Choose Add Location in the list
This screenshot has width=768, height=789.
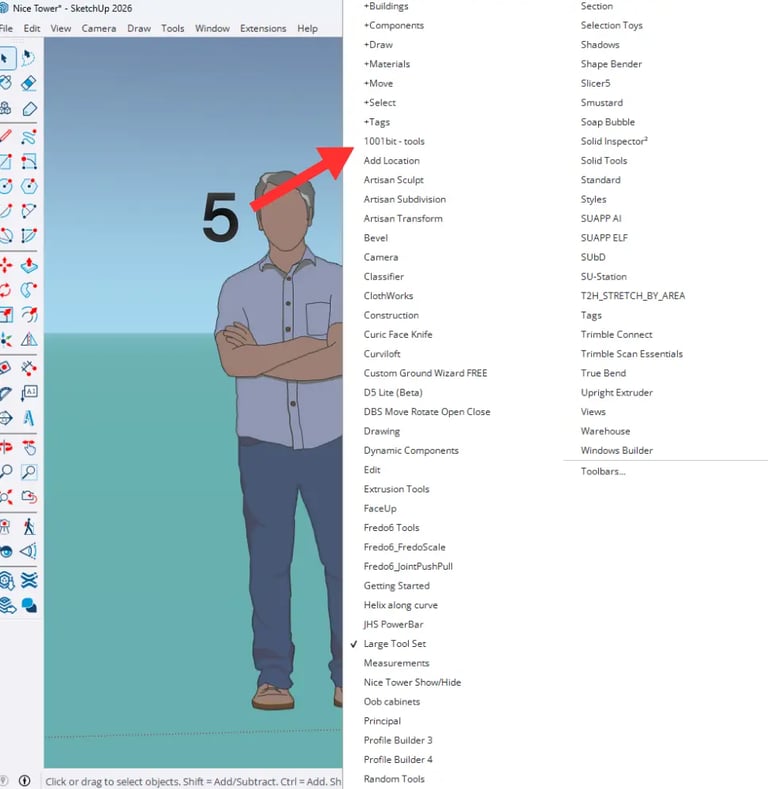[391, 161]
